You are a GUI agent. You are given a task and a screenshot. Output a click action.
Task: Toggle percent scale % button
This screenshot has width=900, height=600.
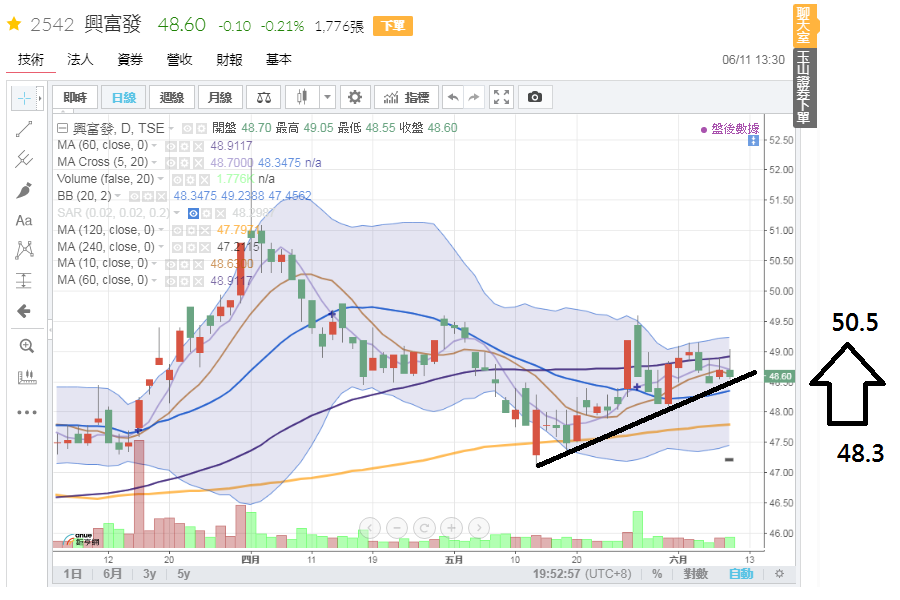tap(657, 574)
